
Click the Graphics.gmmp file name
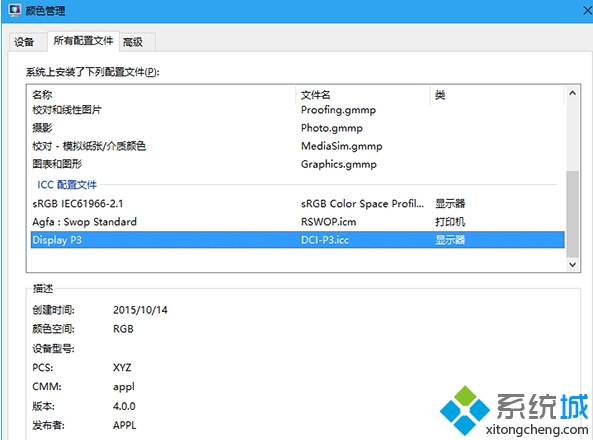(338, 164)
